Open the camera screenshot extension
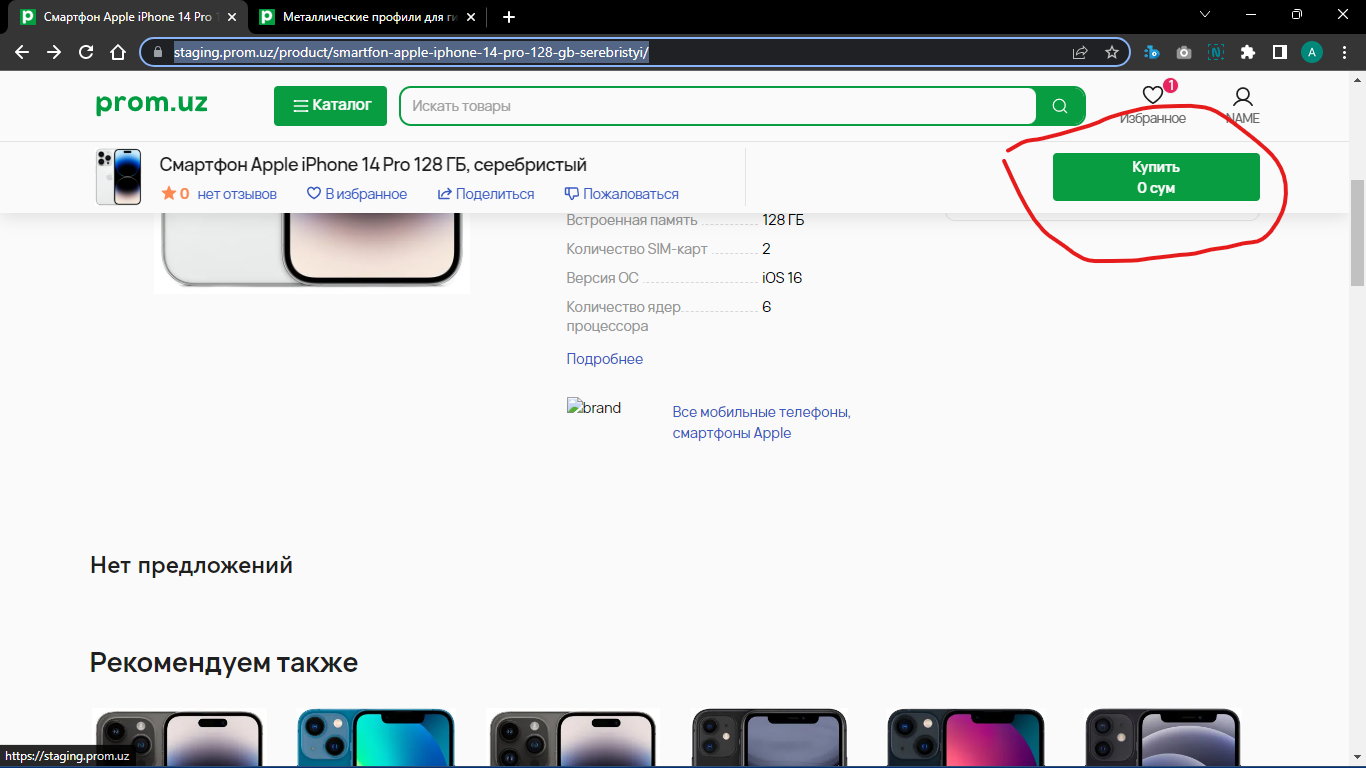 coord(1184,52)
